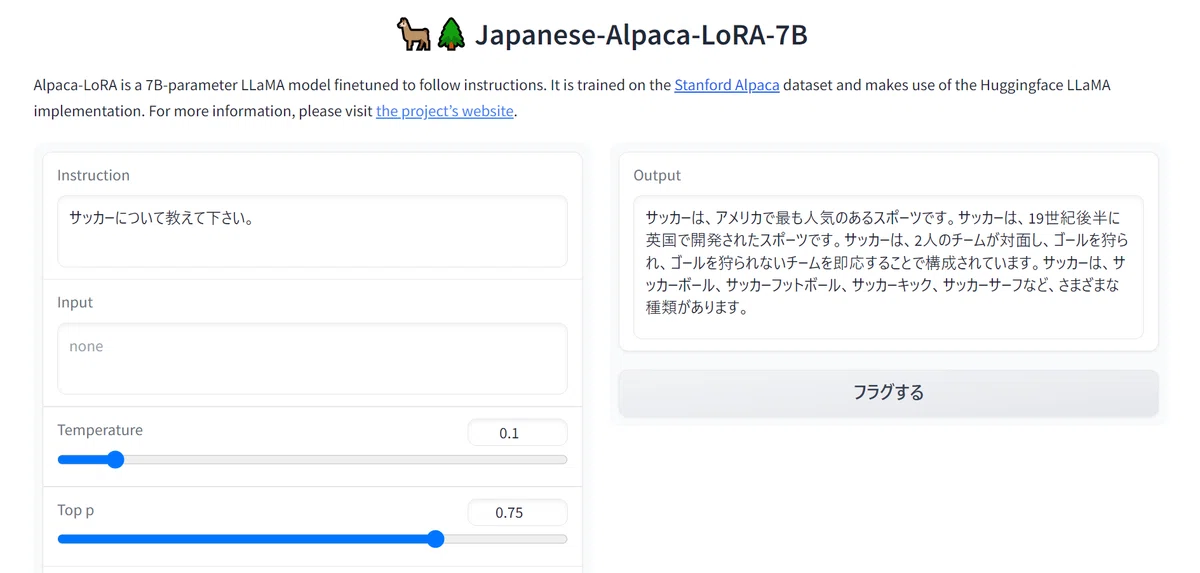The width and height of the screenshot is (1200, 573).
Task: Focus the Instruction text box
Action: coord(312,231)
